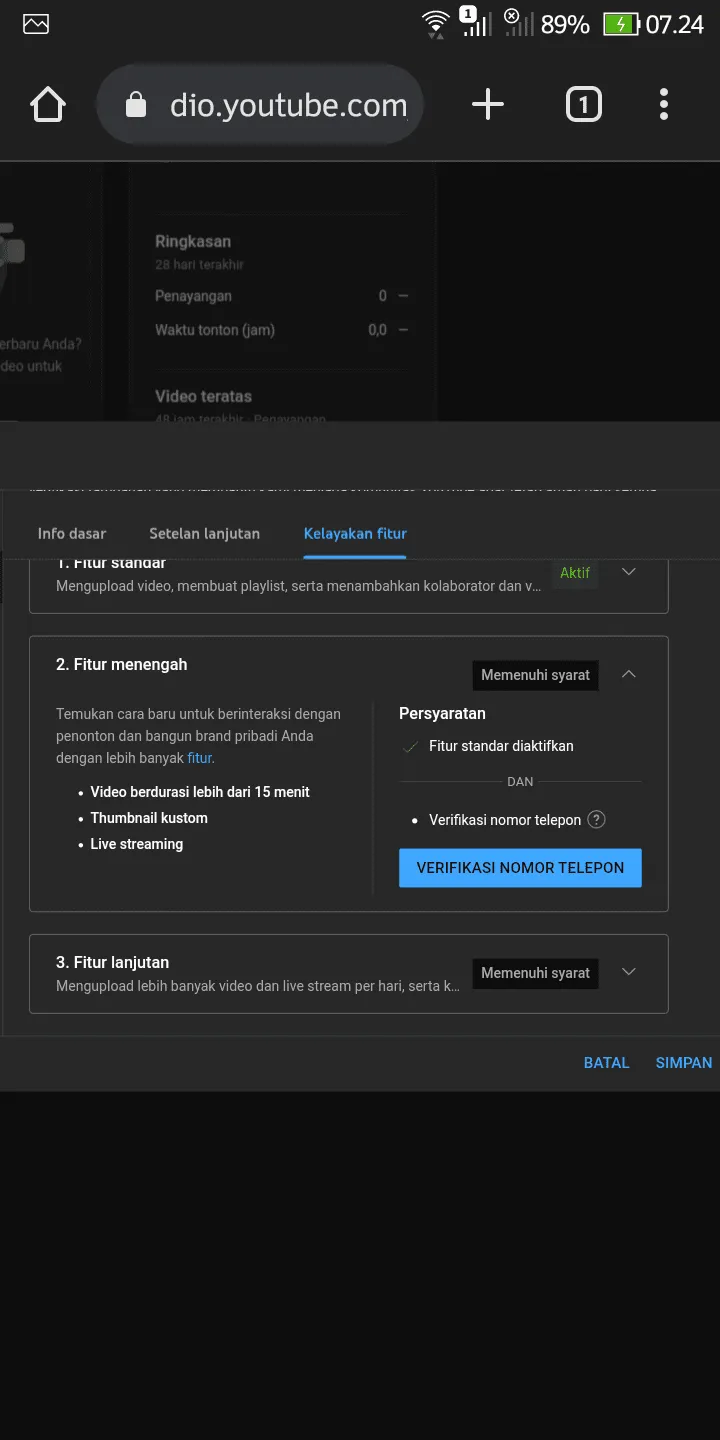Tap the padlock site security icon

tap(136, 105)
